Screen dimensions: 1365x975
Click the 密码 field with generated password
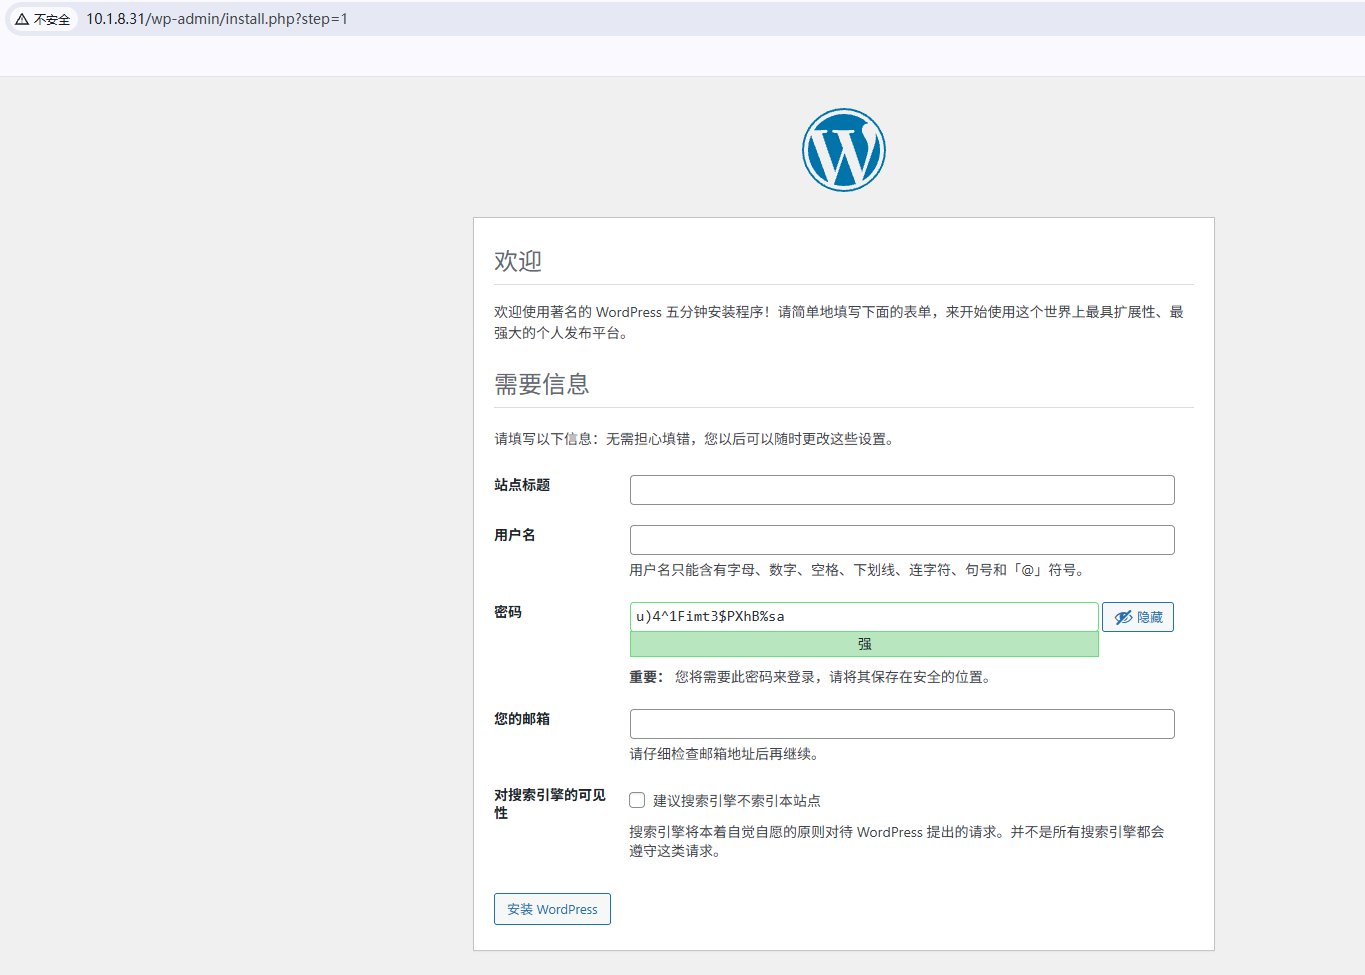click(864, 617)
